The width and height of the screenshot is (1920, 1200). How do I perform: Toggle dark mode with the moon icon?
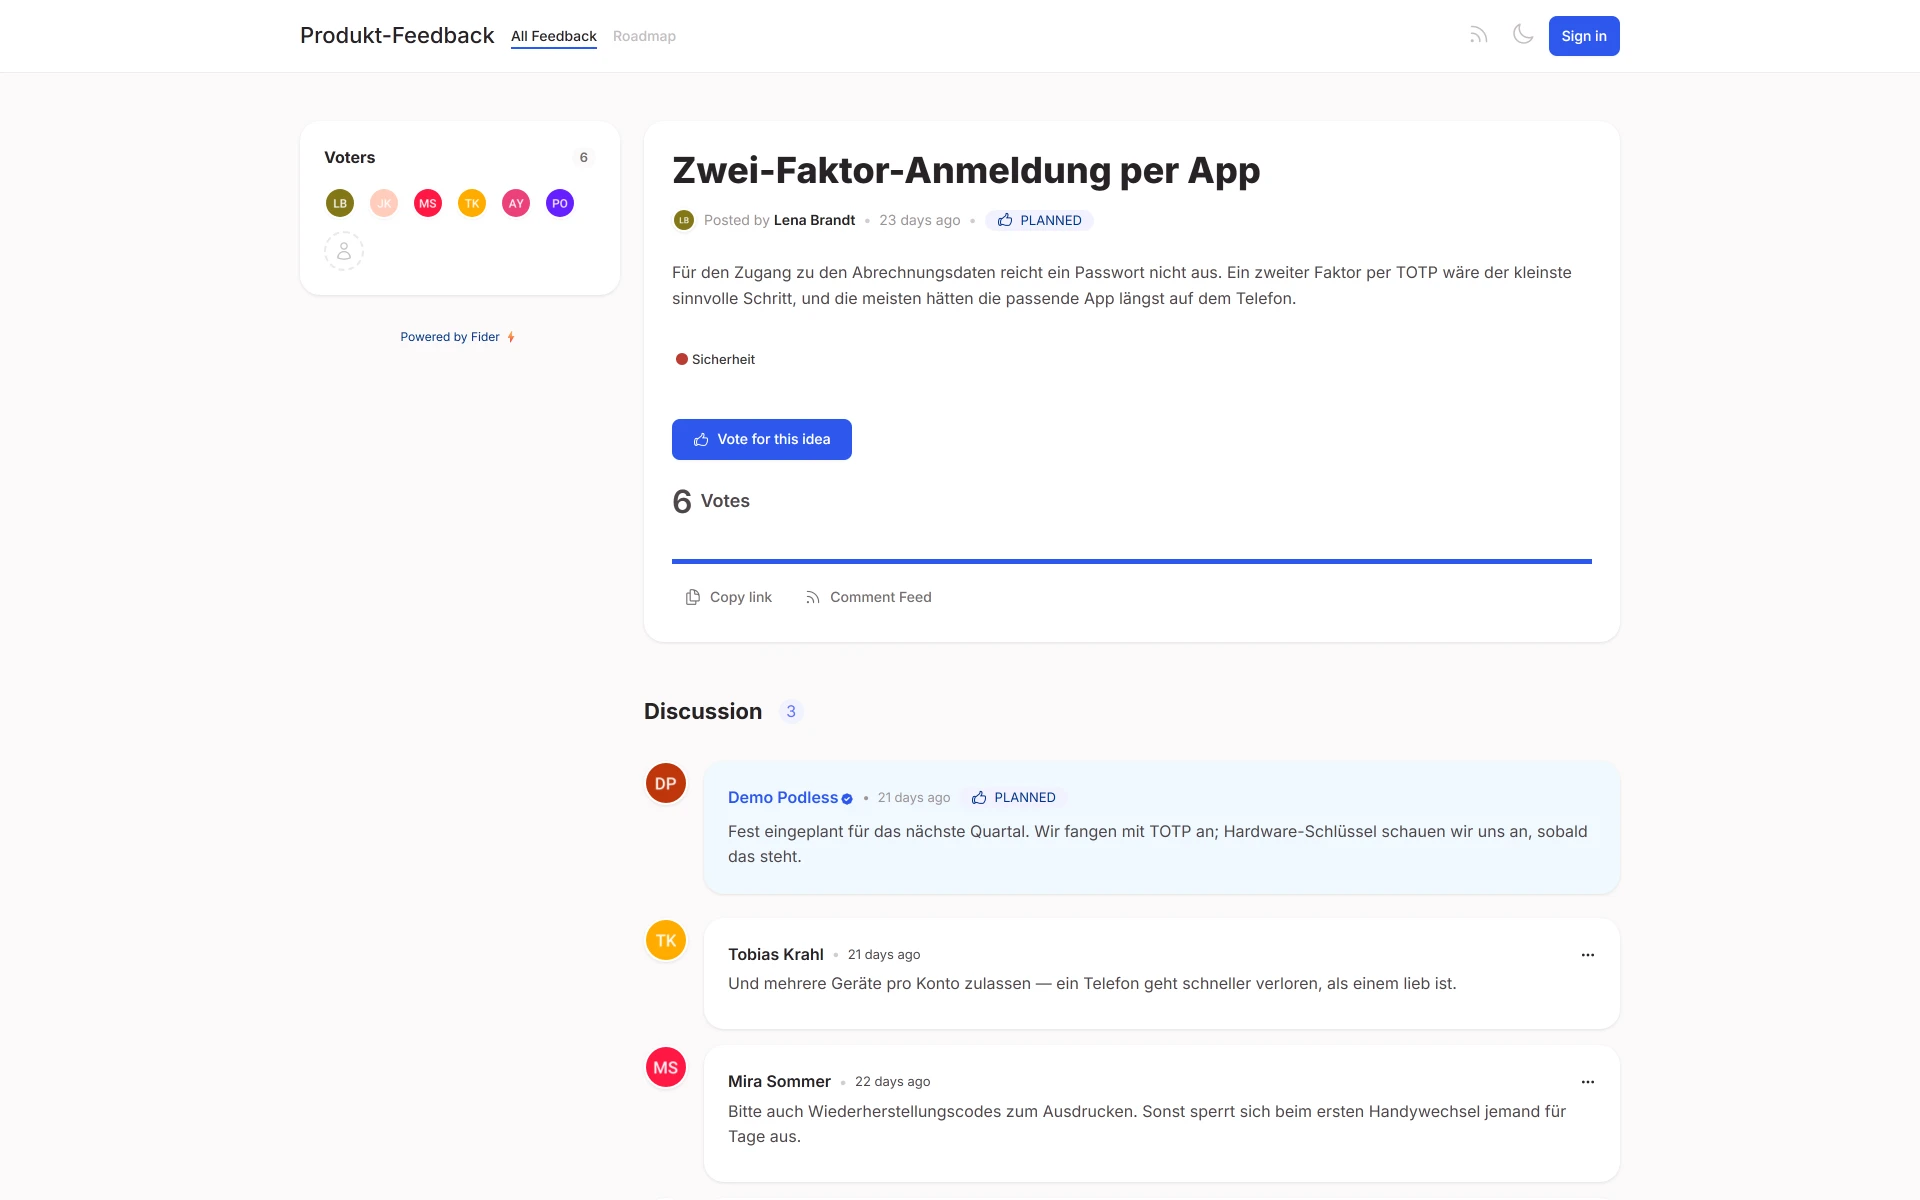pyautogui.click(x=1523, y=35)
